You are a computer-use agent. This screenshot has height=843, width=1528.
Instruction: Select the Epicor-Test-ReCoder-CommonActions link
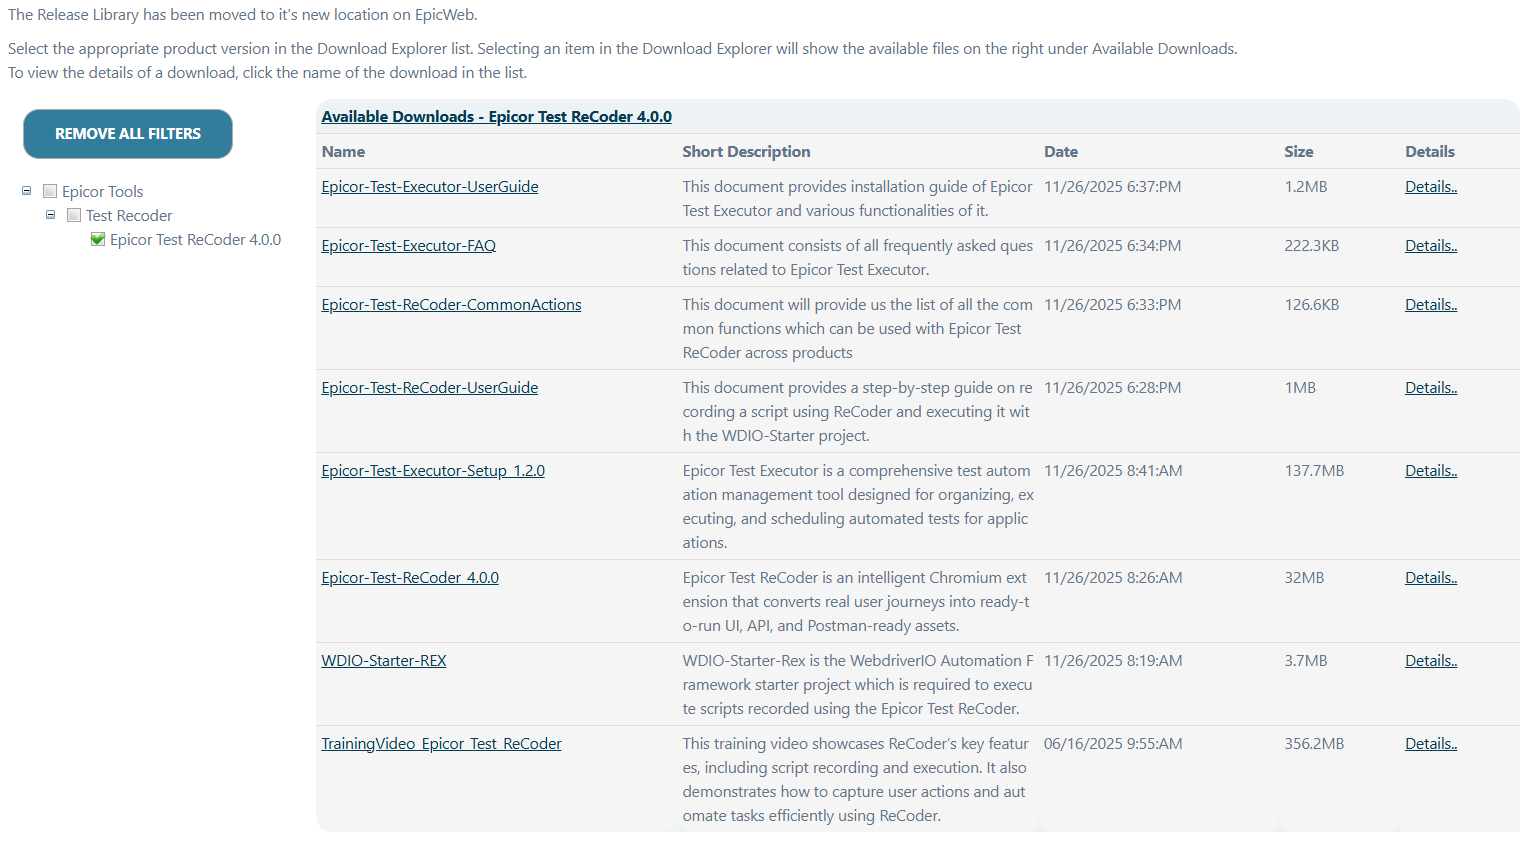[x=451, y=305]
